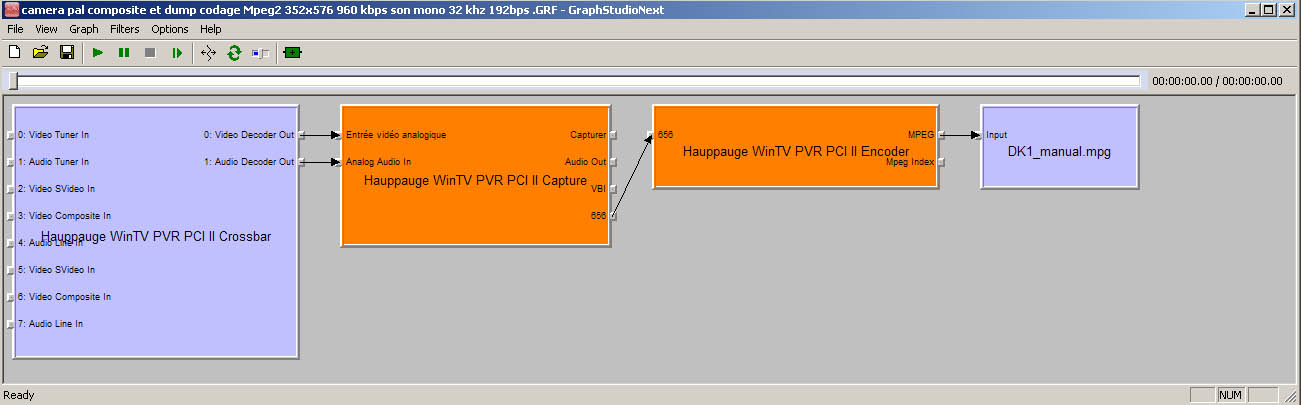Open the File menu
Viewport: 1301px width, 405px height.
pyautogui.click(x=15, y=29)
